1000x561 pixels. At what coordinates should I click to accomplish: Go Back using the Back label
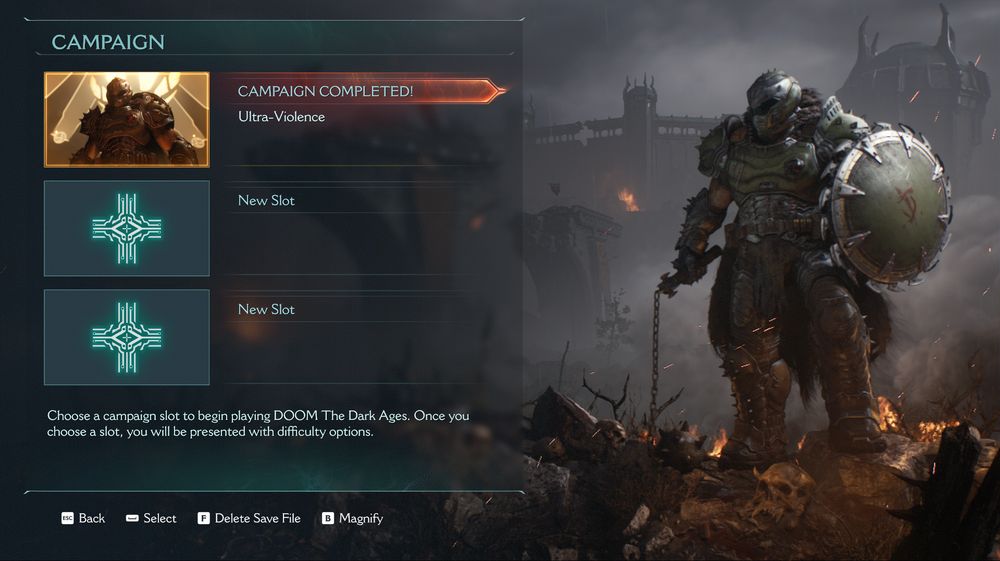click(92, 518)
